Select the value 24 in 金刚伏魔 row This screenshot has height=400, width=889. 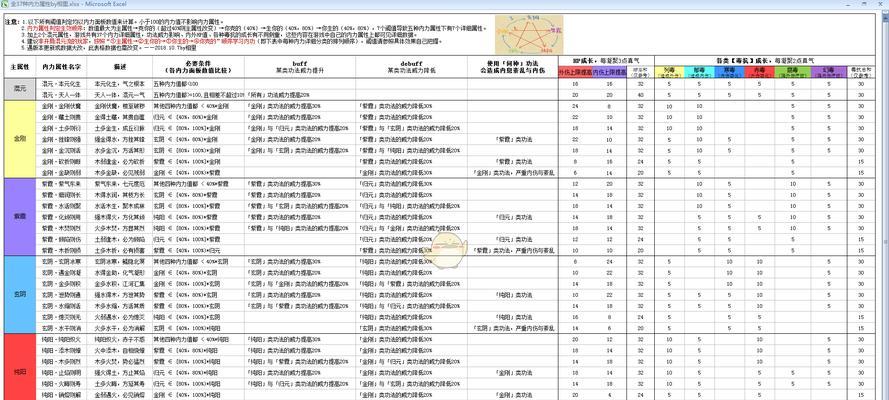[x=575, y=106]
